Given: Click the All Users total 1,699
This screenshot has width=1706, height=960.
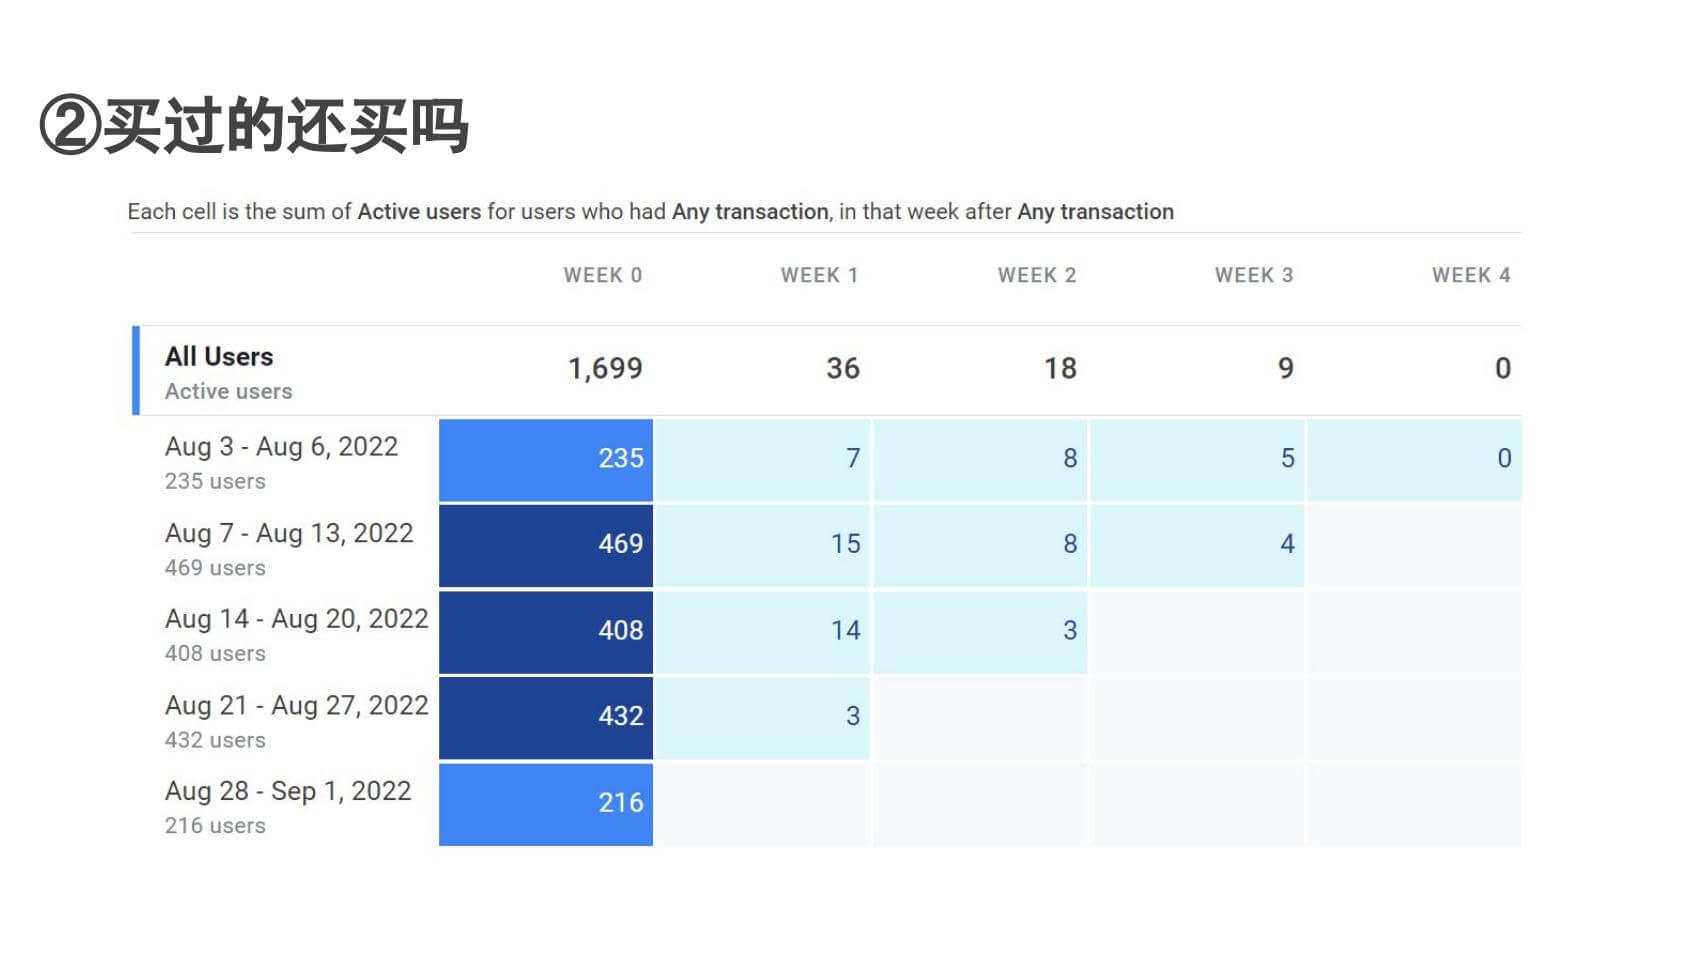Looking at the screenshot, I should click(605, 369).
